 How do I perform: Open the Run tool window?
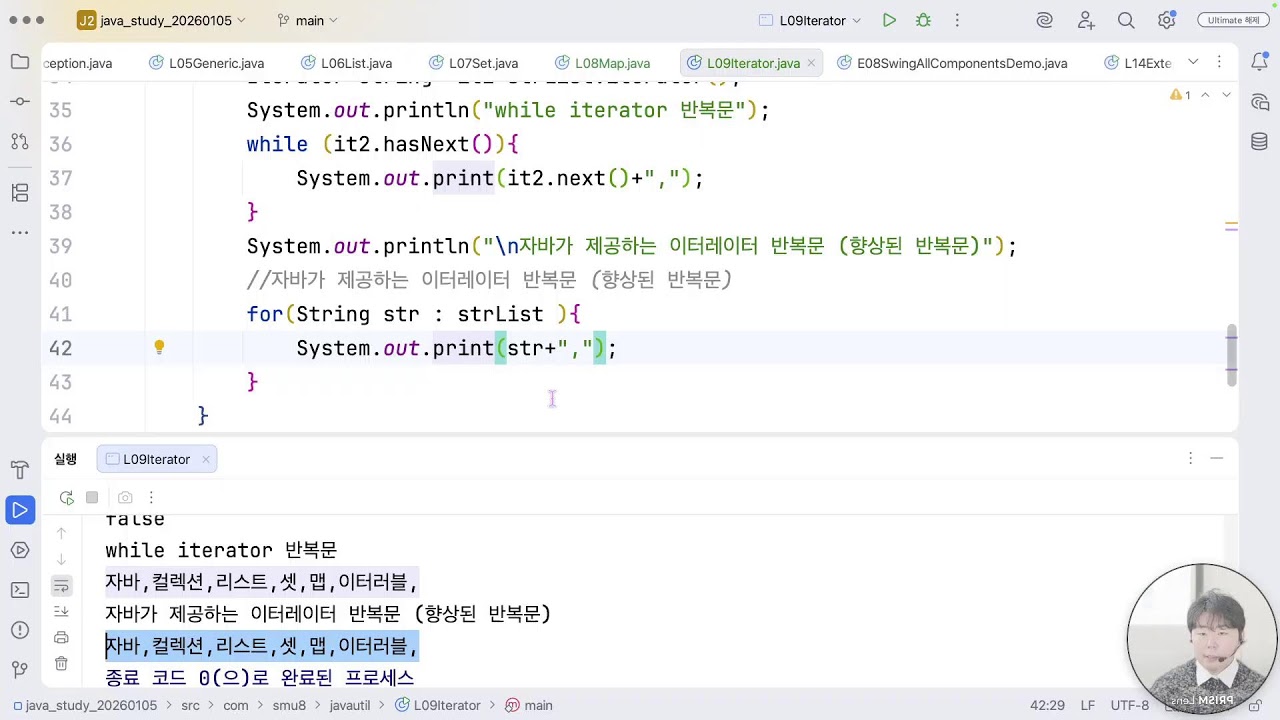pyautogui.click(x=19, y=510)
